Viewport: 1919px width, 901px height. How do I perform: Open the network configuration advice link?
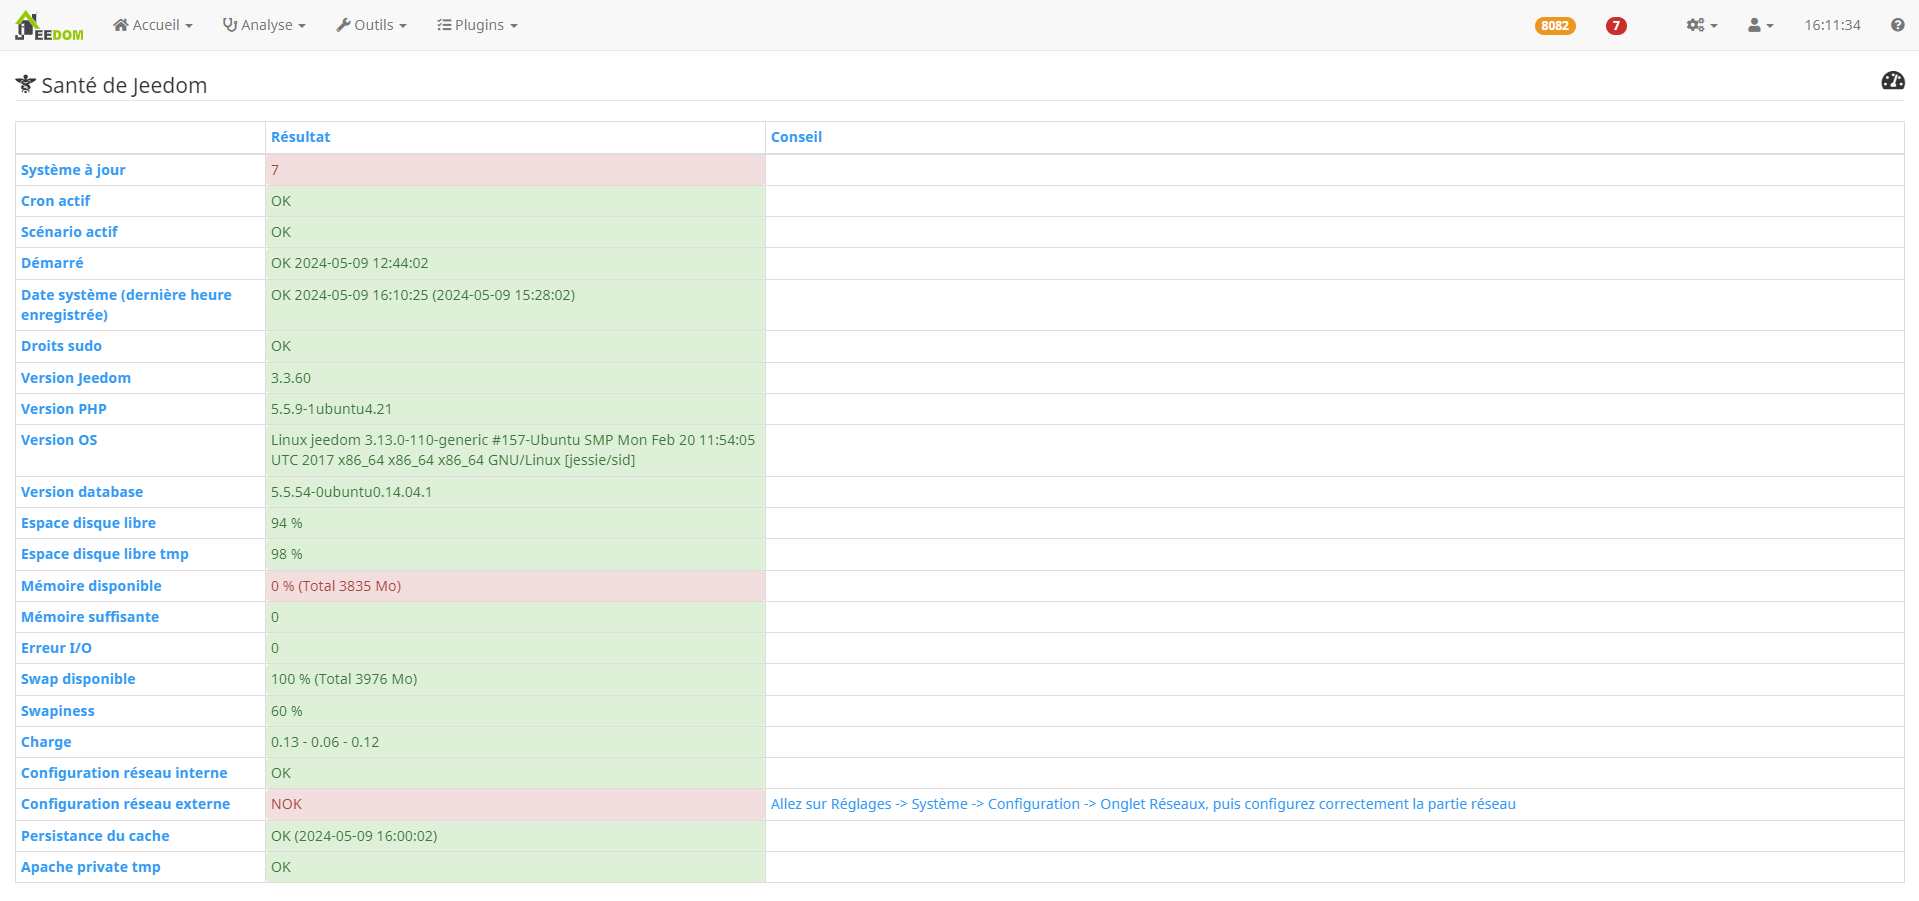click(x=1143, y=804)
